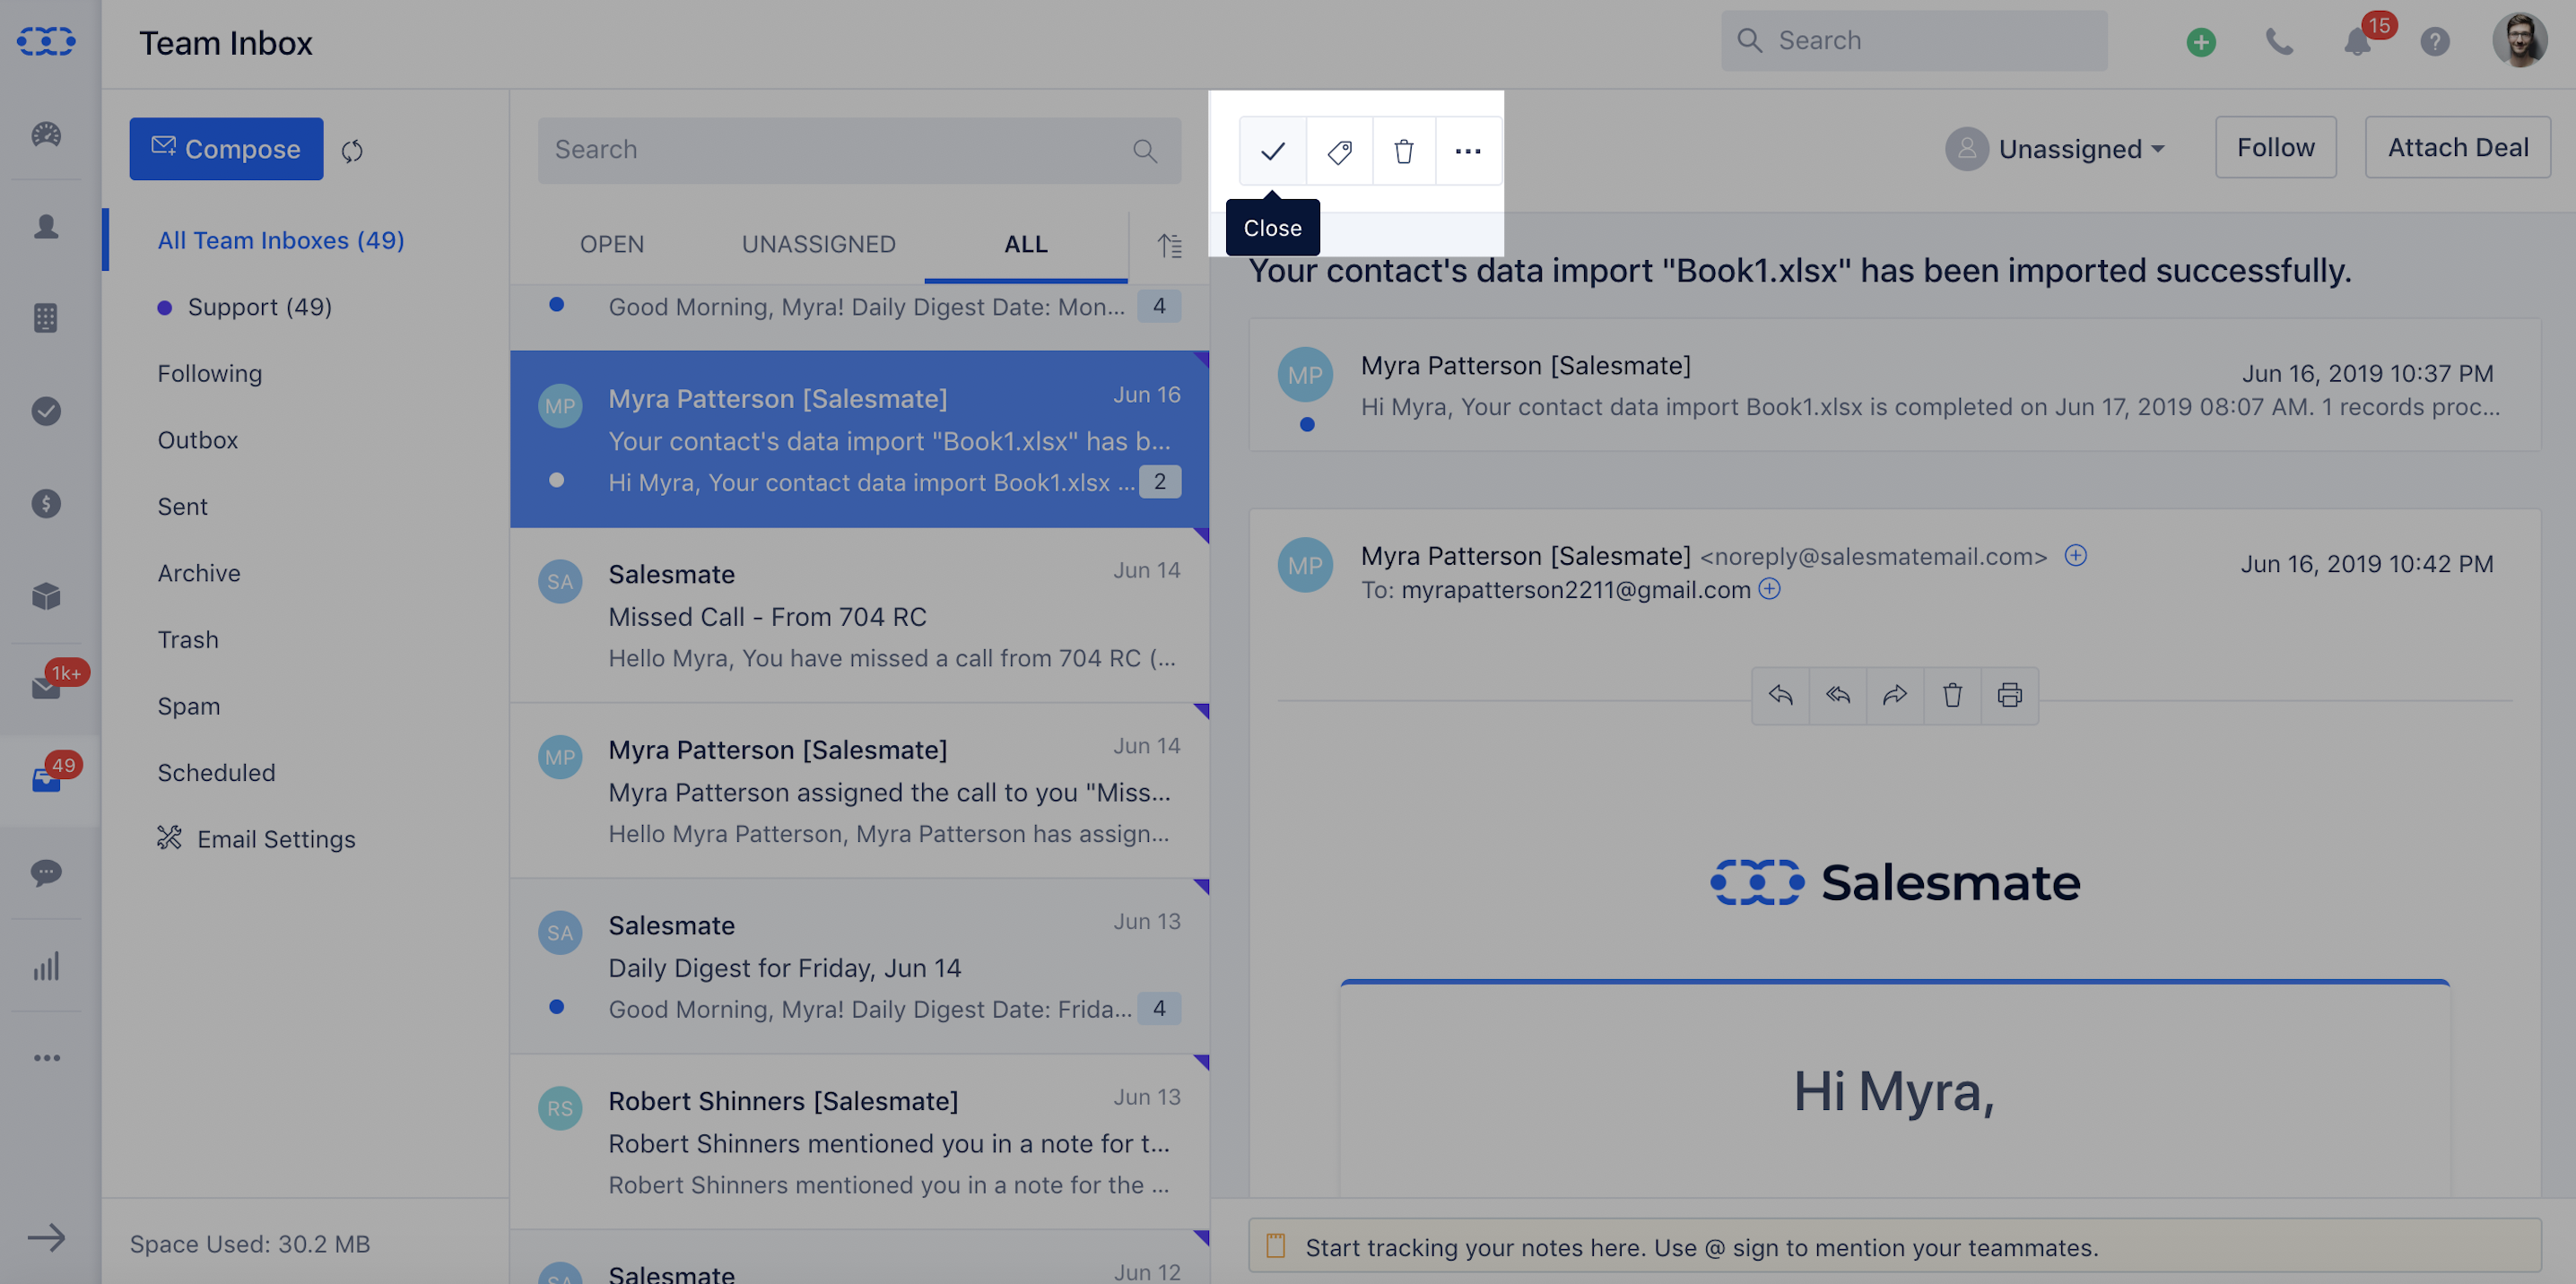Open the Following folder

tap(210, 373)
